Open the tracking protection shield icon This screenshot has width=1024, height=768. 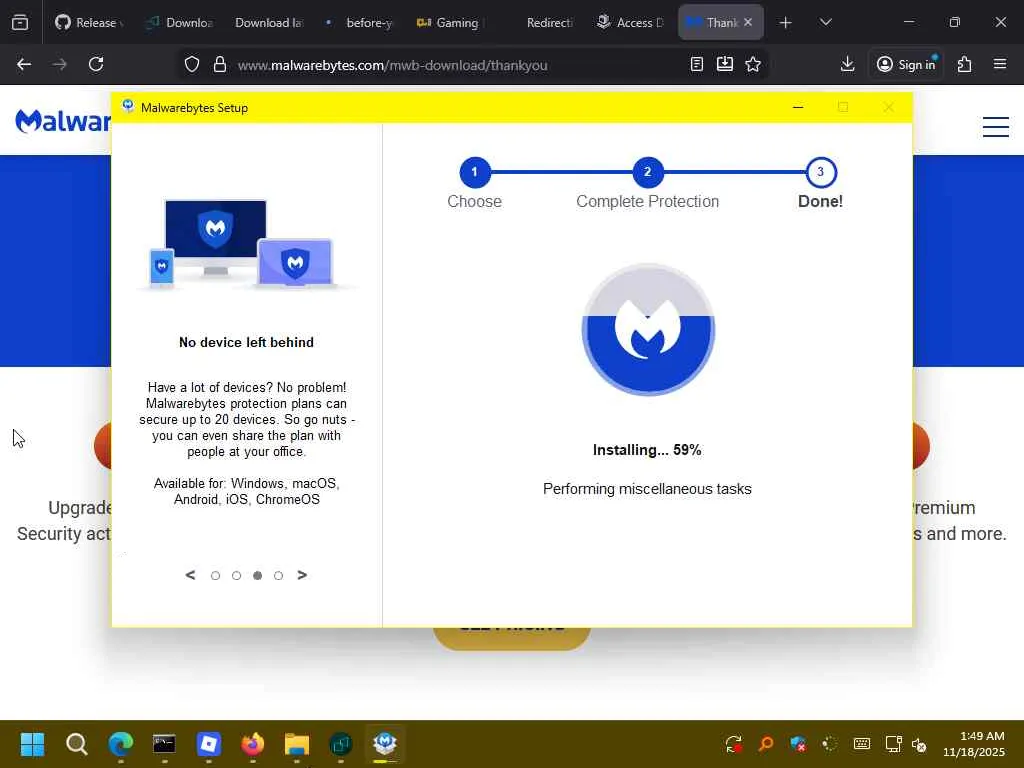coord(191,65)
